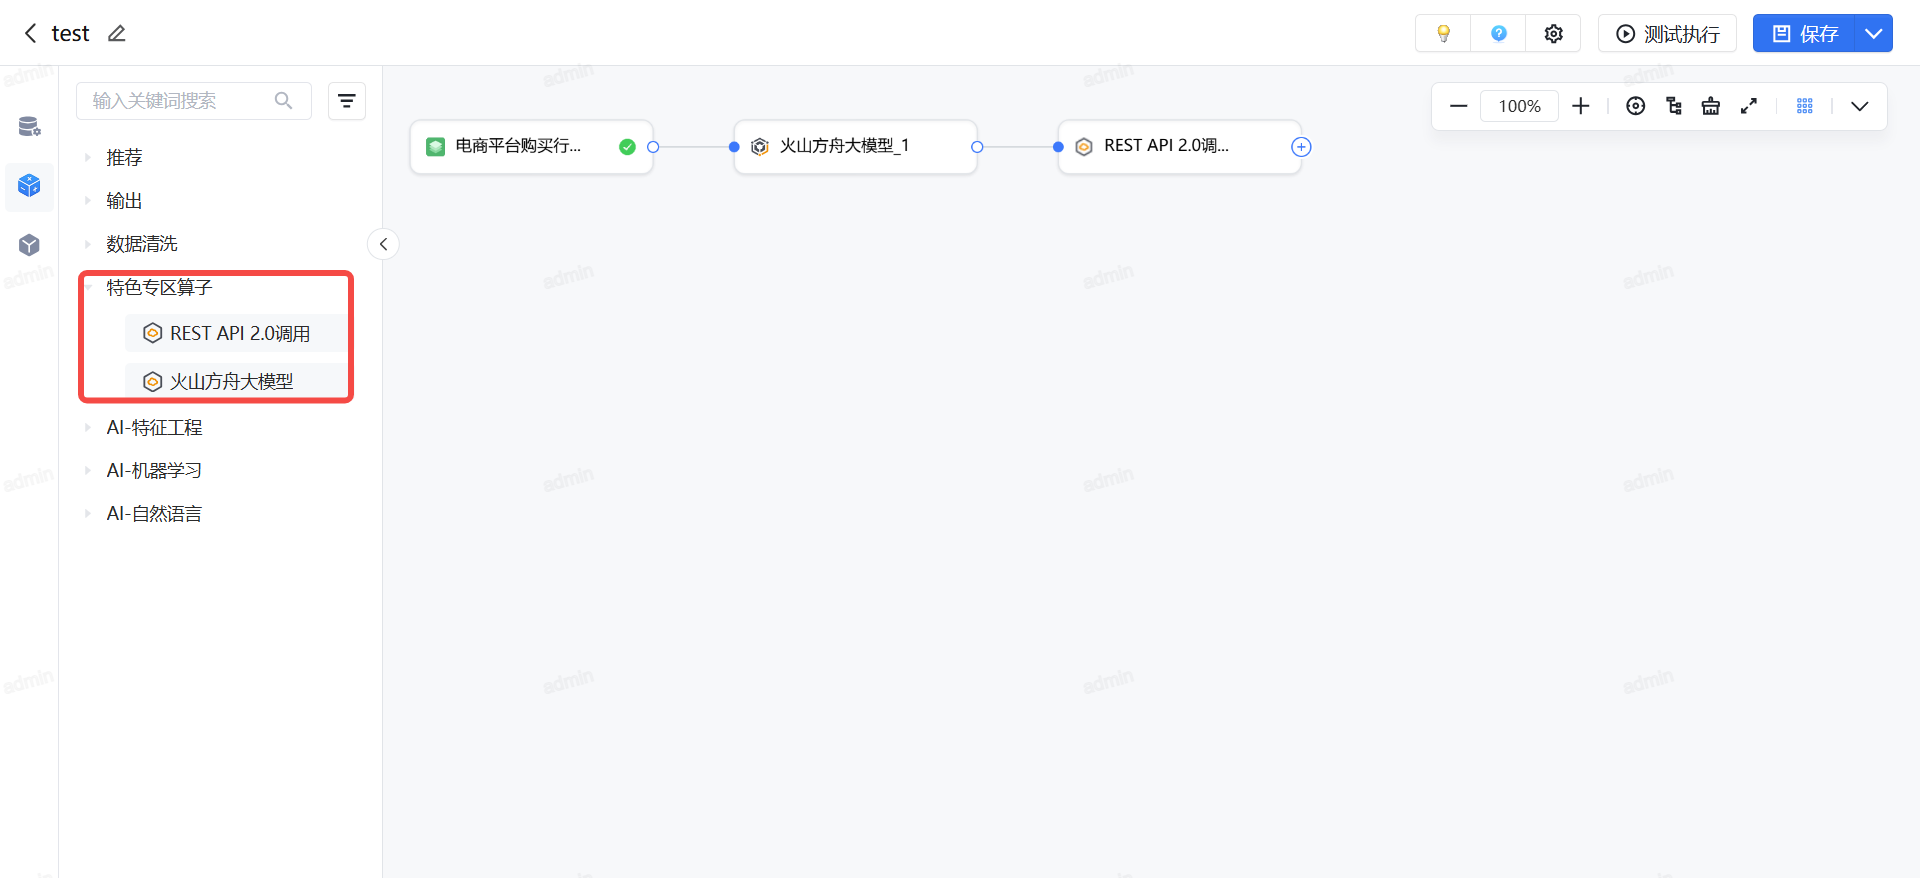Viewport: 1920px width, 878px height.
Task: Select the gray cube sidebar icon
Action: 30,245
